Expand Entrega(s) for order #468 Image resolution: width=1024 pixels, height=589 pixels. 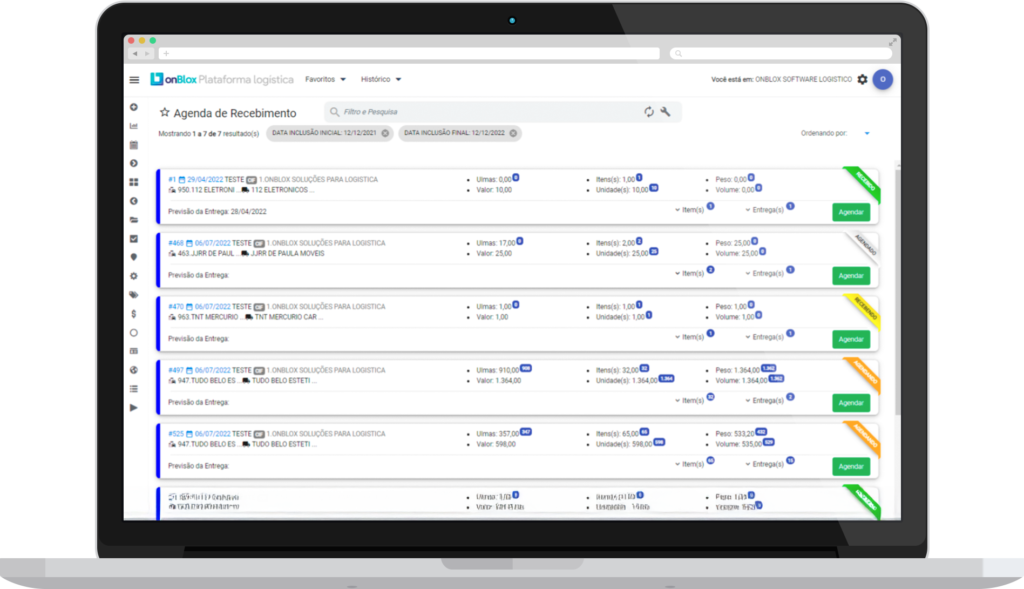[x=767, y=273]
